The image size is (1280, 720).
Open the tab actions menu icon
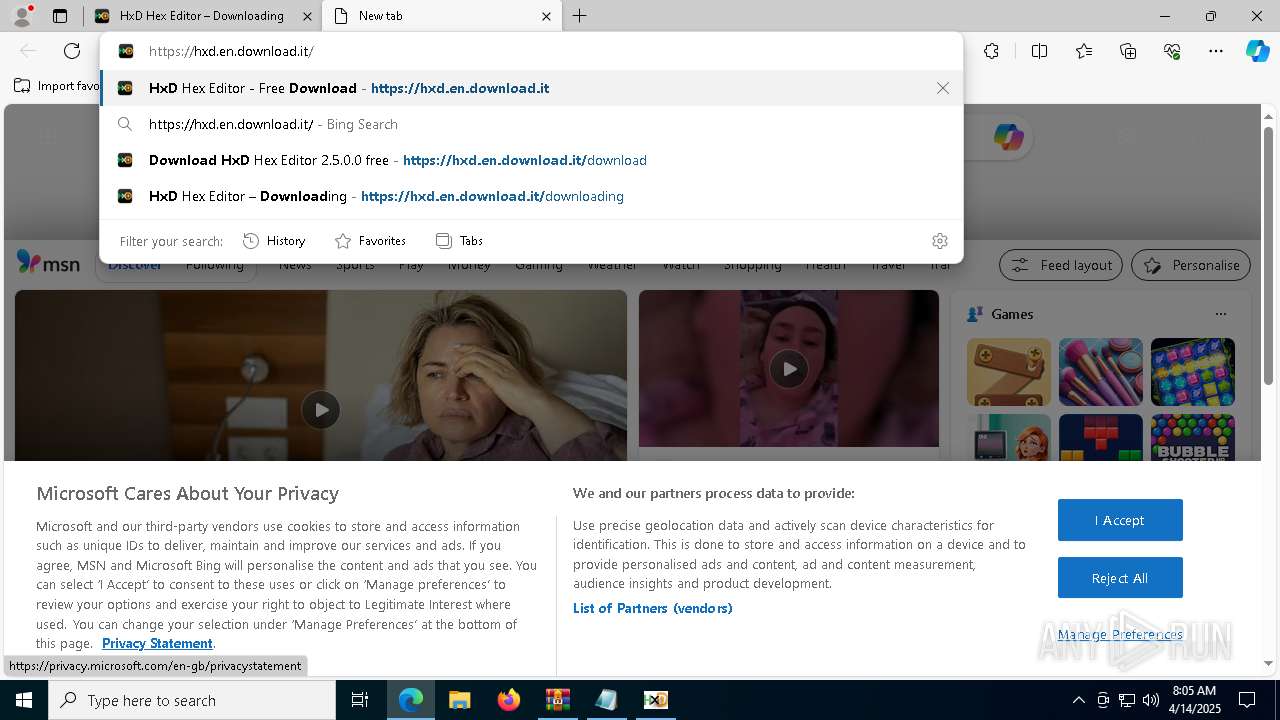(60, 16)
